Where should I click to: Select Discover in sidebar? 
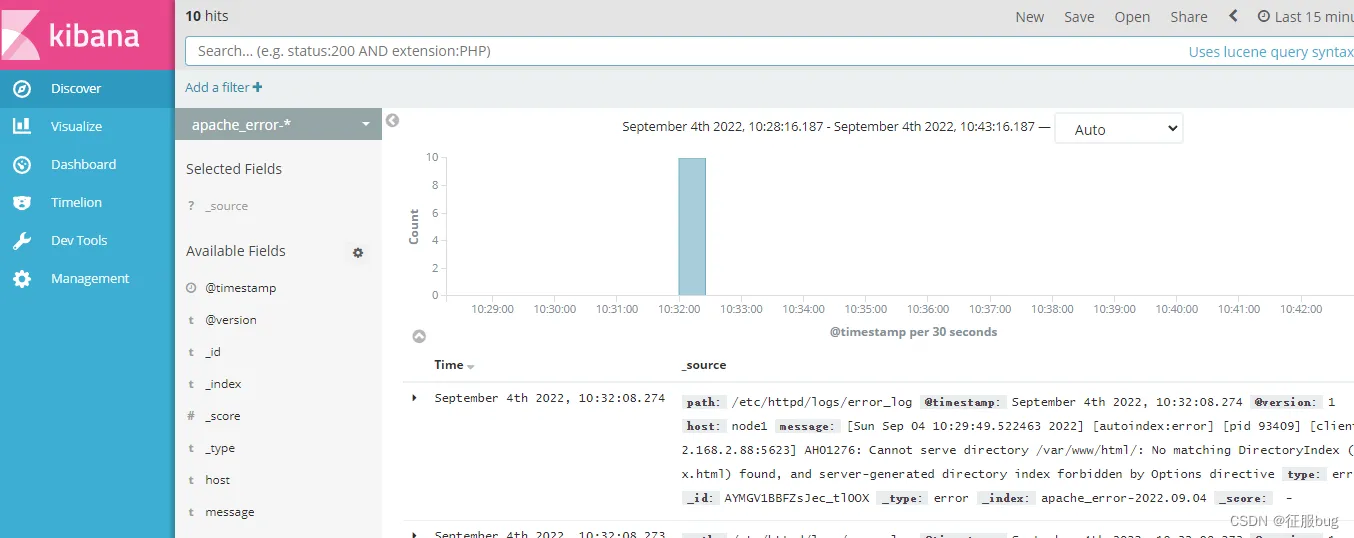[76, 88]
